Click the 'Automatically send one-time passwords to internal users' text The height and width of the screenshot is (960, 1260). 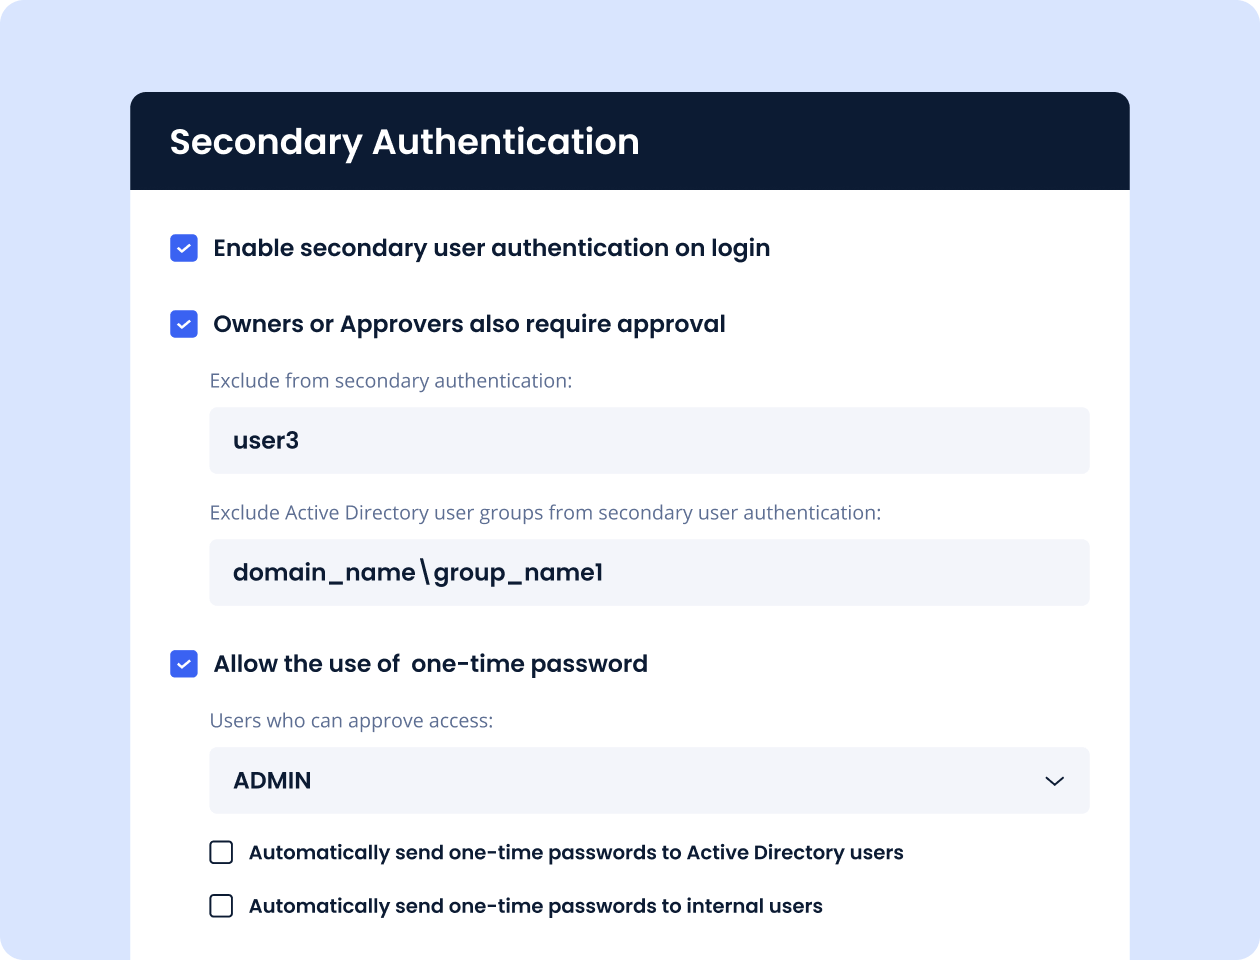(535, 906)
